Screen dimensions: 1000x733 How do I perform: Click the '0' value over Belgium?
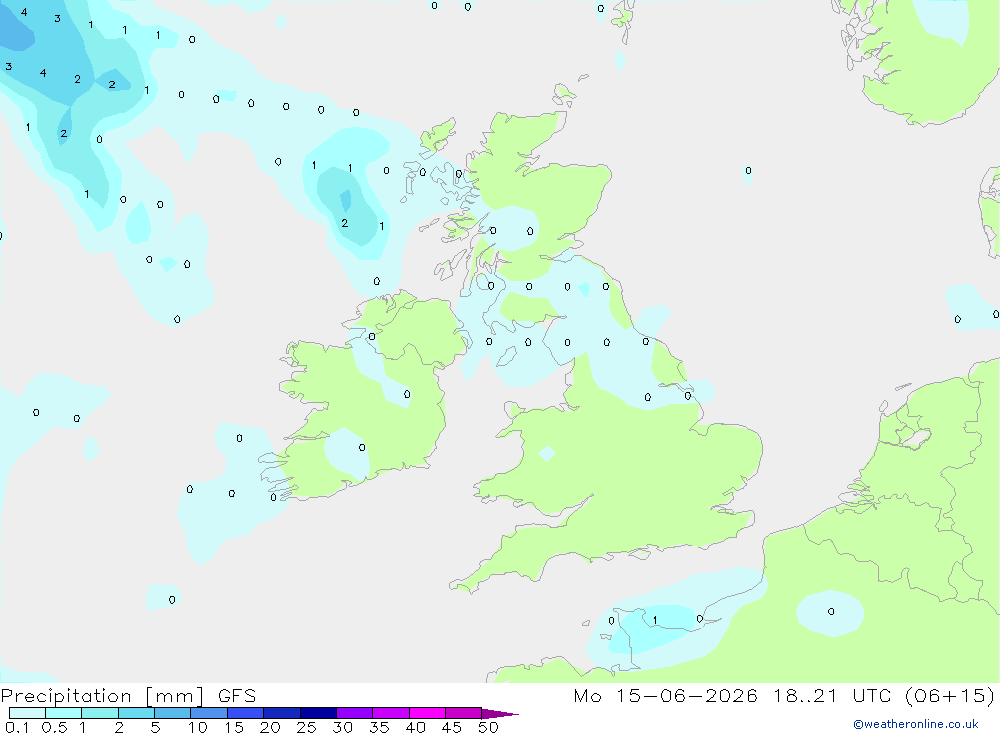click(830, 612)
